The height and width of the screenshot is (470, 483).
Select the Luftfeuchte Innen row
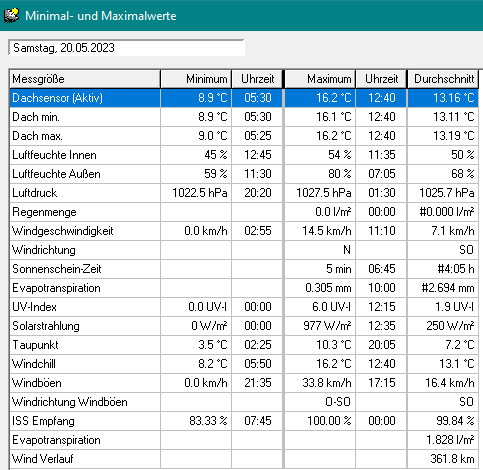pos(244,155)
